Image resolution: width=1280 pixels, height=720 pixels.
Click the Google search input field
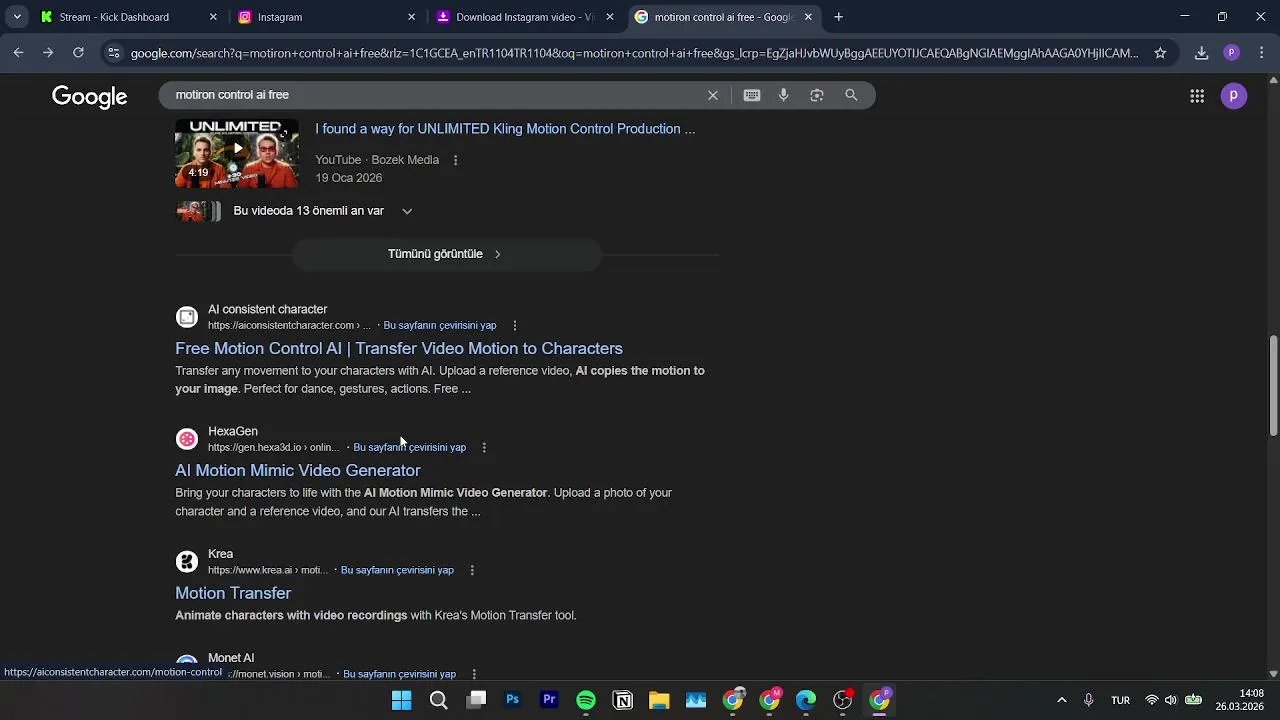[435, 95]
